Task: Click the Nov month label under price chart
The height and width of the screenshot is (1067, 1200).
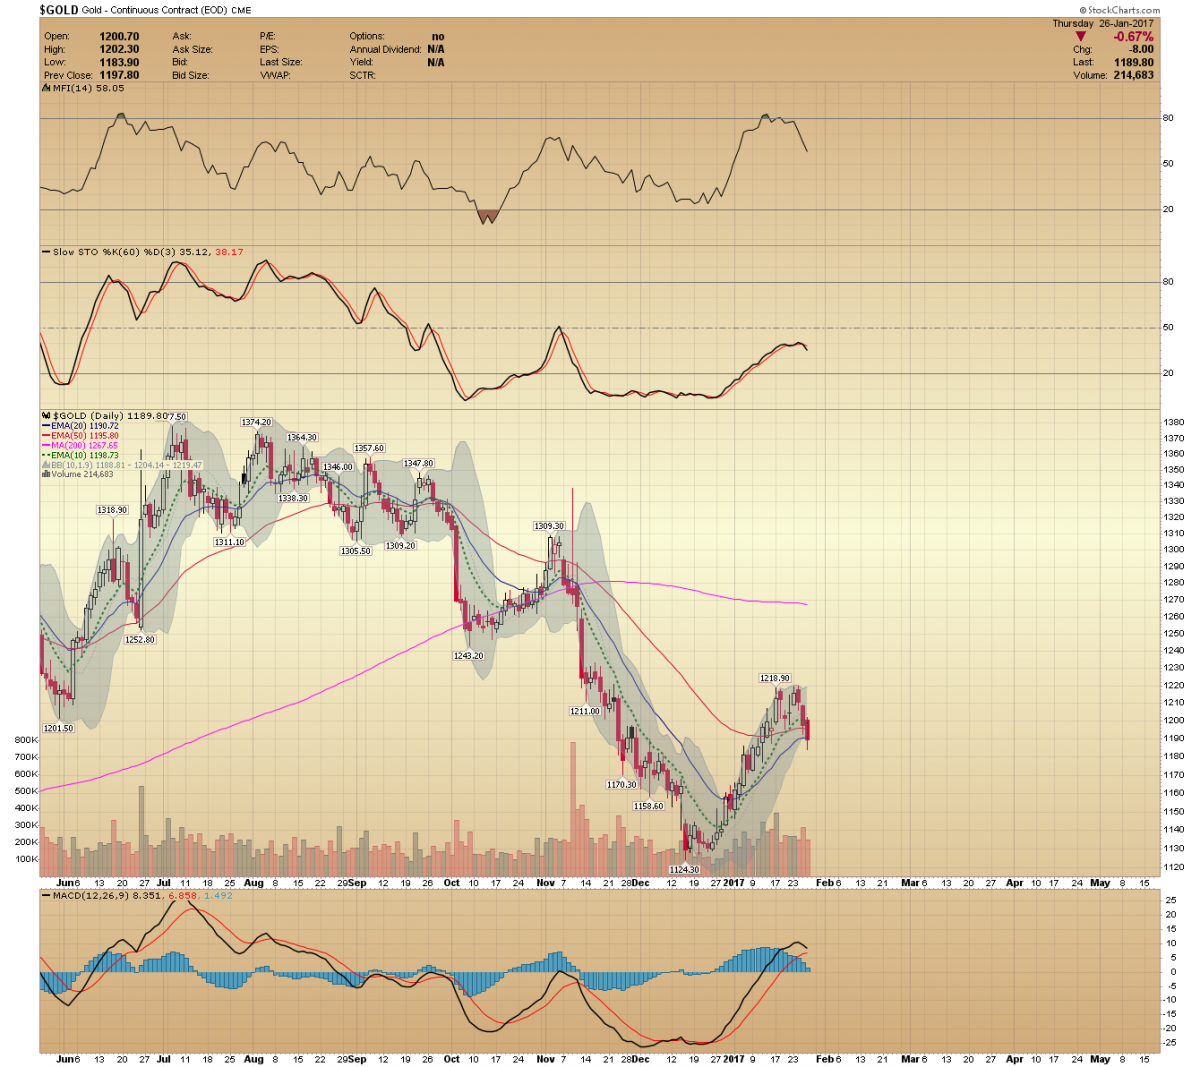Action: click(x=545, y=883)
